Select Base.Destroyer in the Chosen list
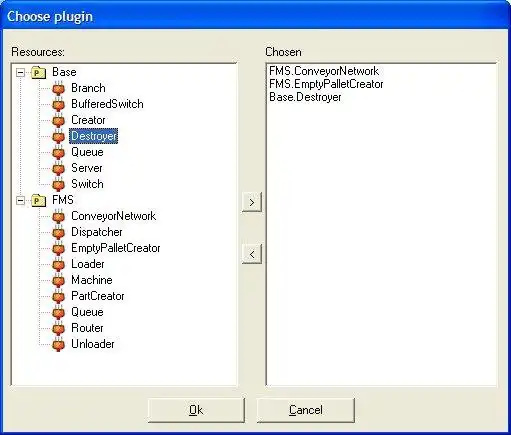 tap(305, 97)
